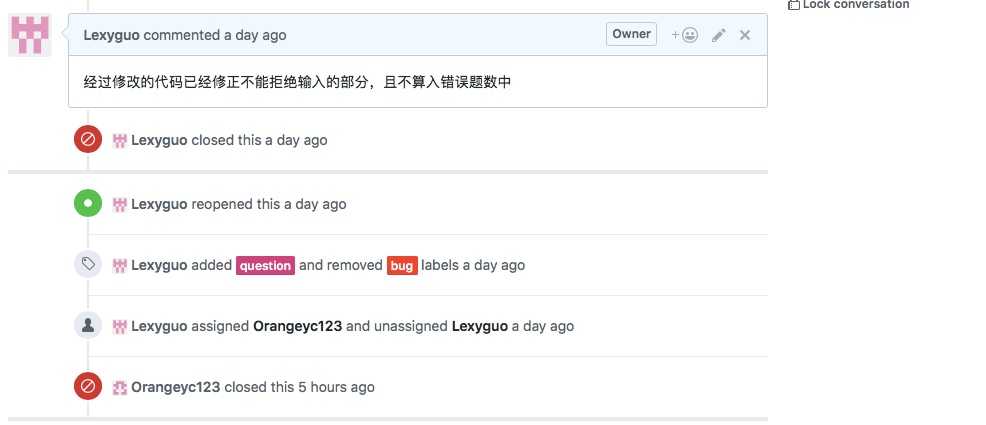Click the Owner badge on the comment
This screenshot has height=425, width=986.
point(631,34)
